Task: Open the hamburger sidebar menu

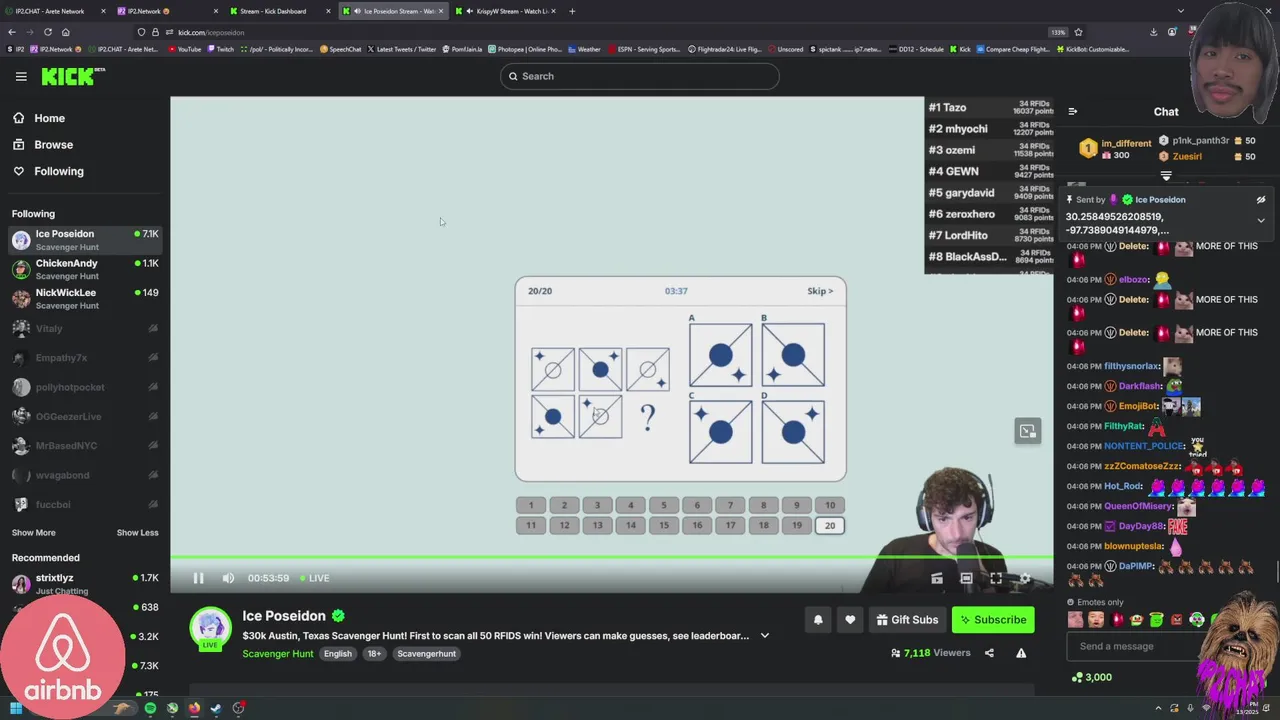Action: 21,76
